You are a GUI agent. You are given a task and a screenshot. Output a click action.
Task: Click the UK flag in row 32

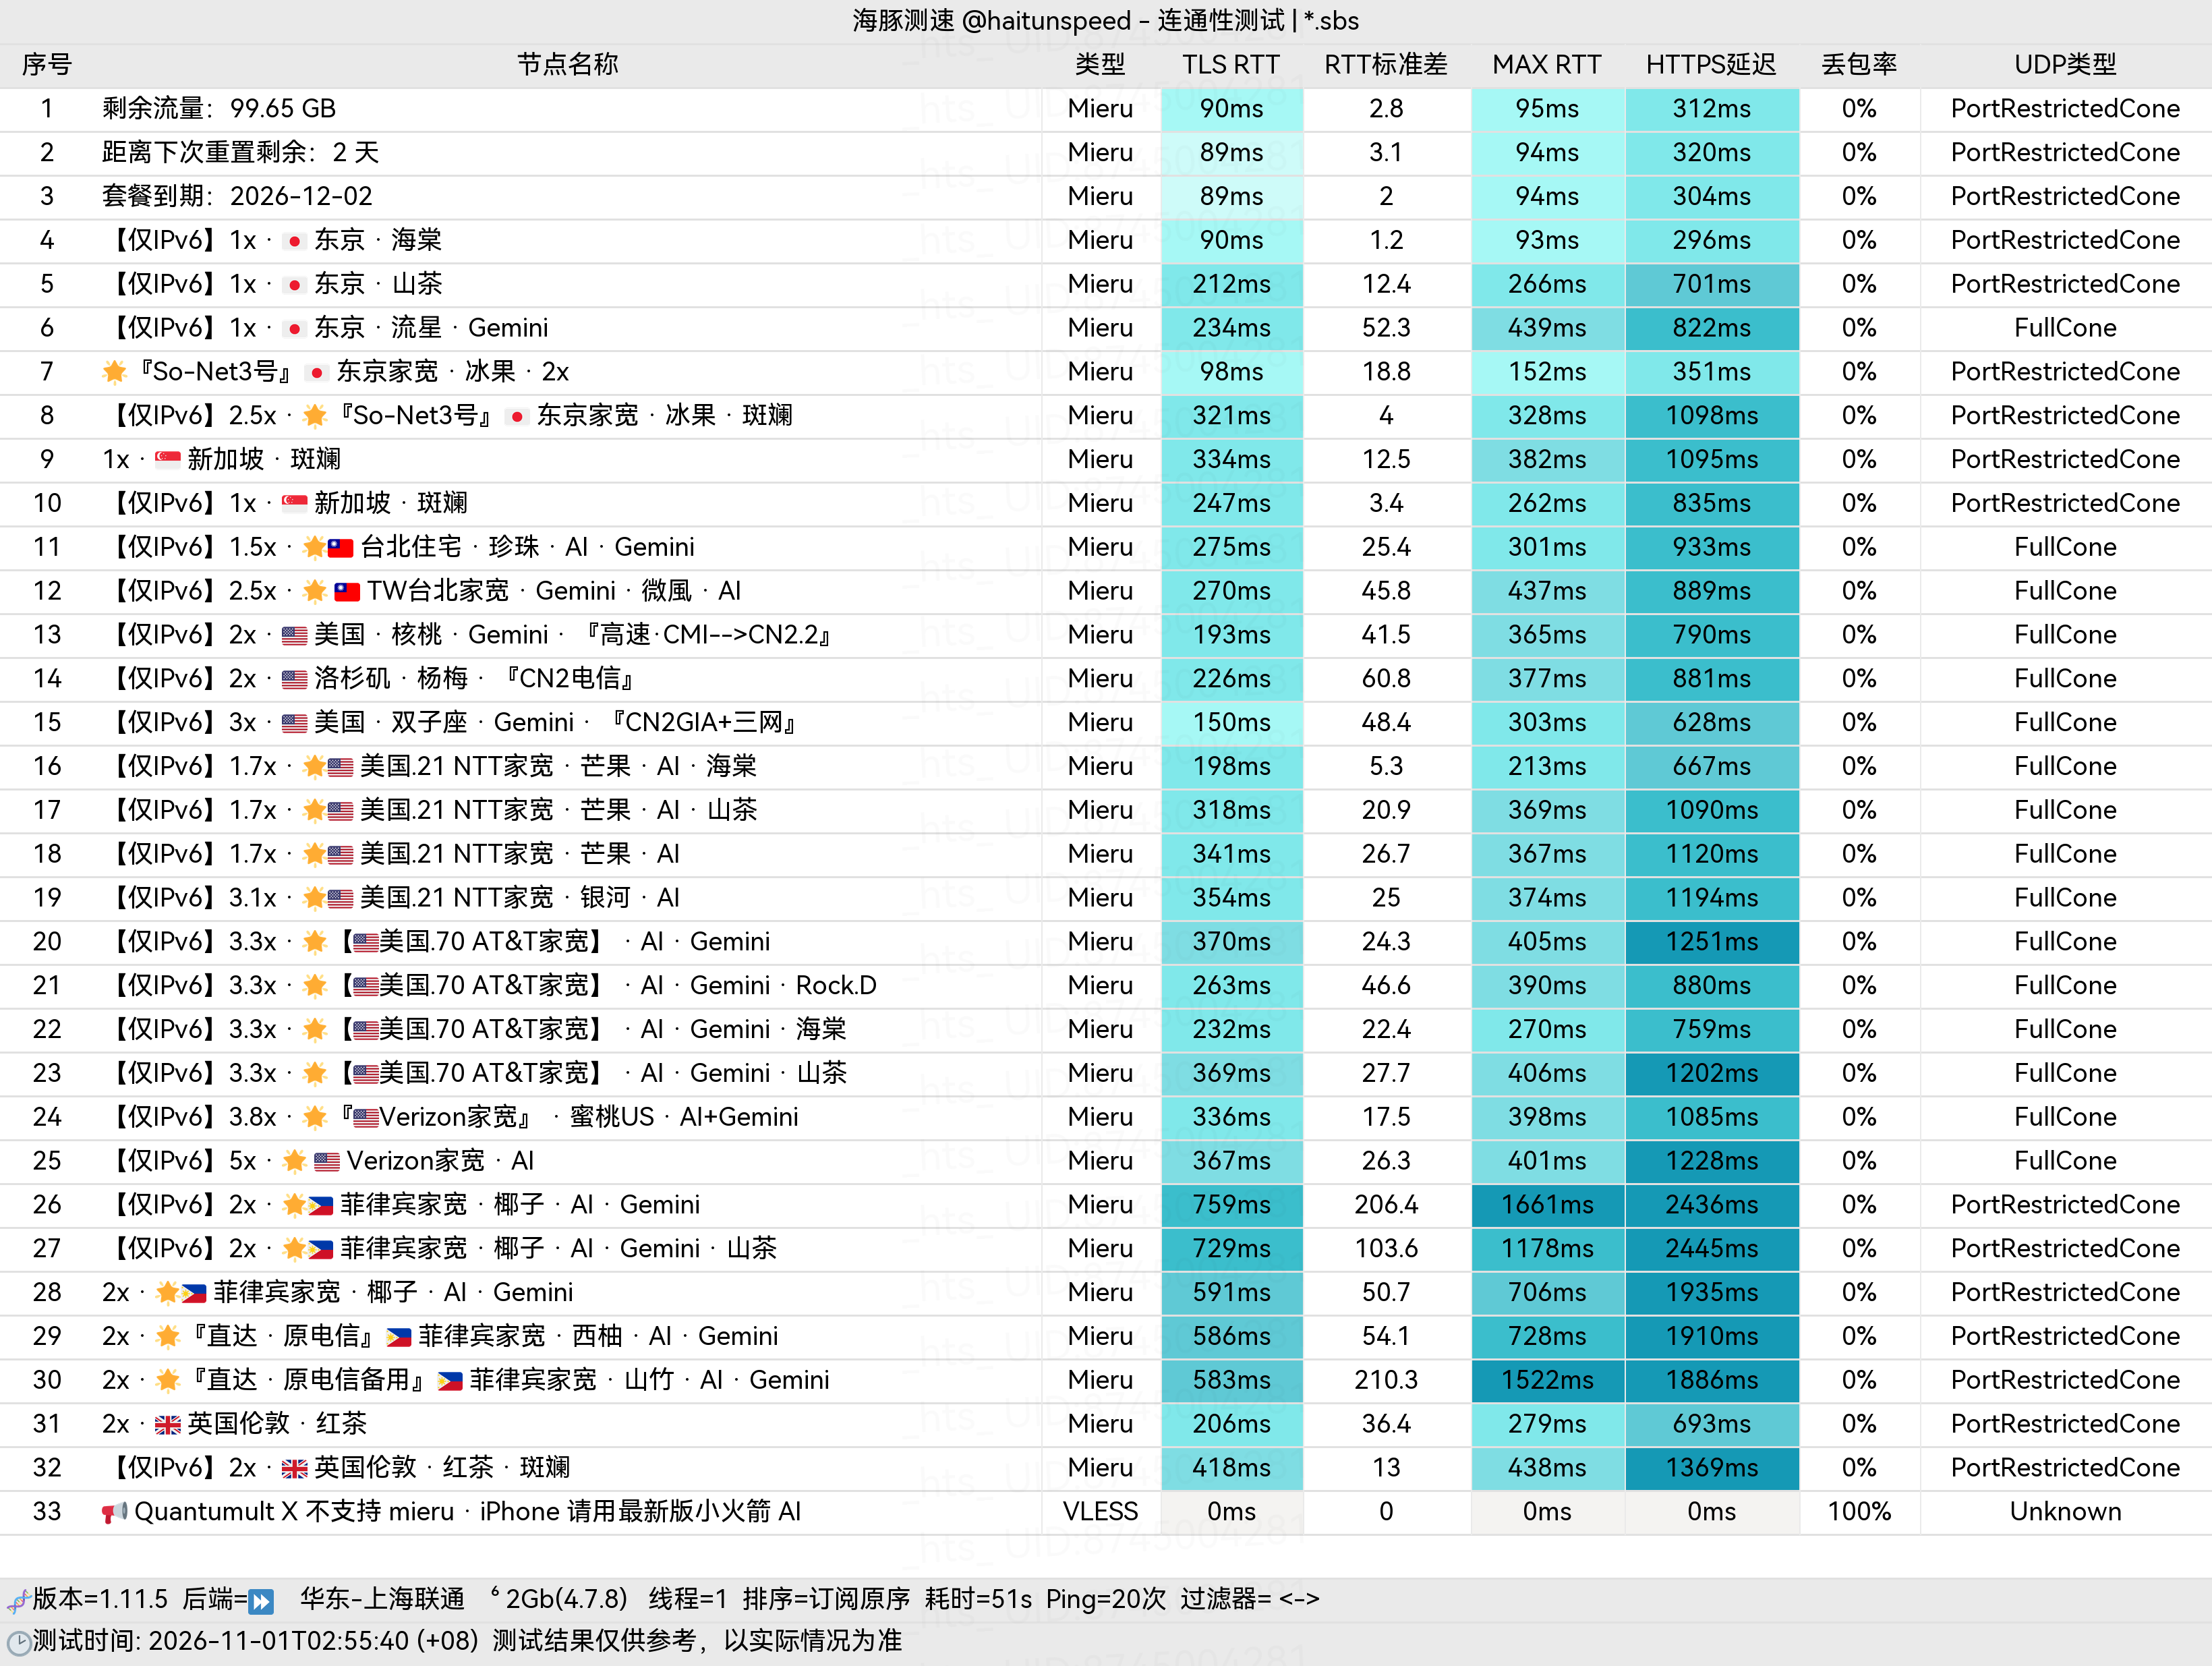click(294, 1468)
